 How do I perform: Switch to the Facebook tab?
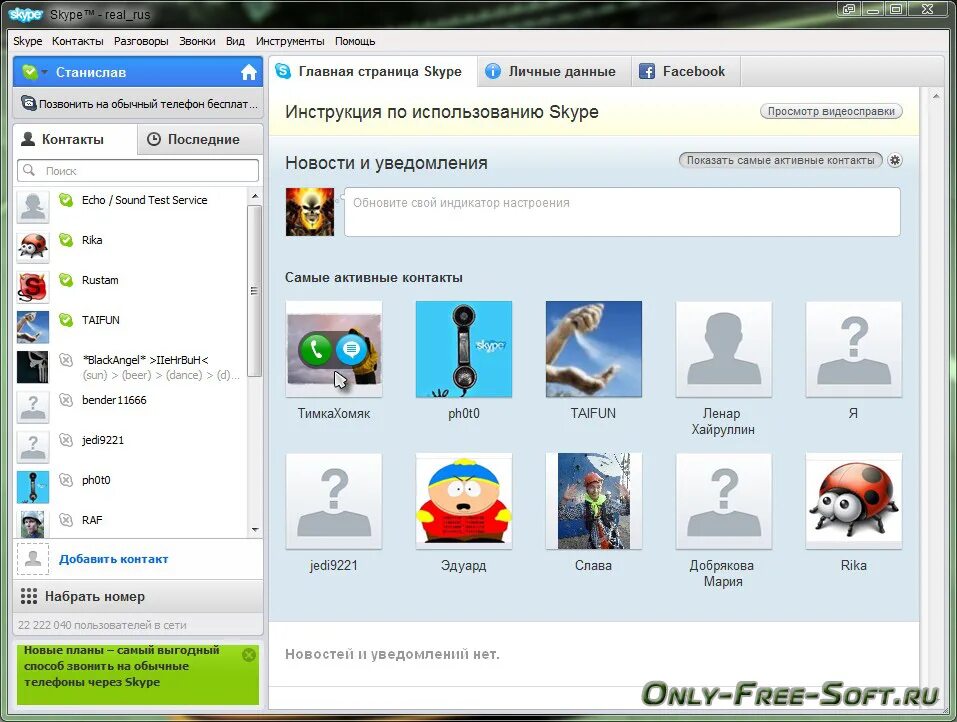click(x=686, y=71)
